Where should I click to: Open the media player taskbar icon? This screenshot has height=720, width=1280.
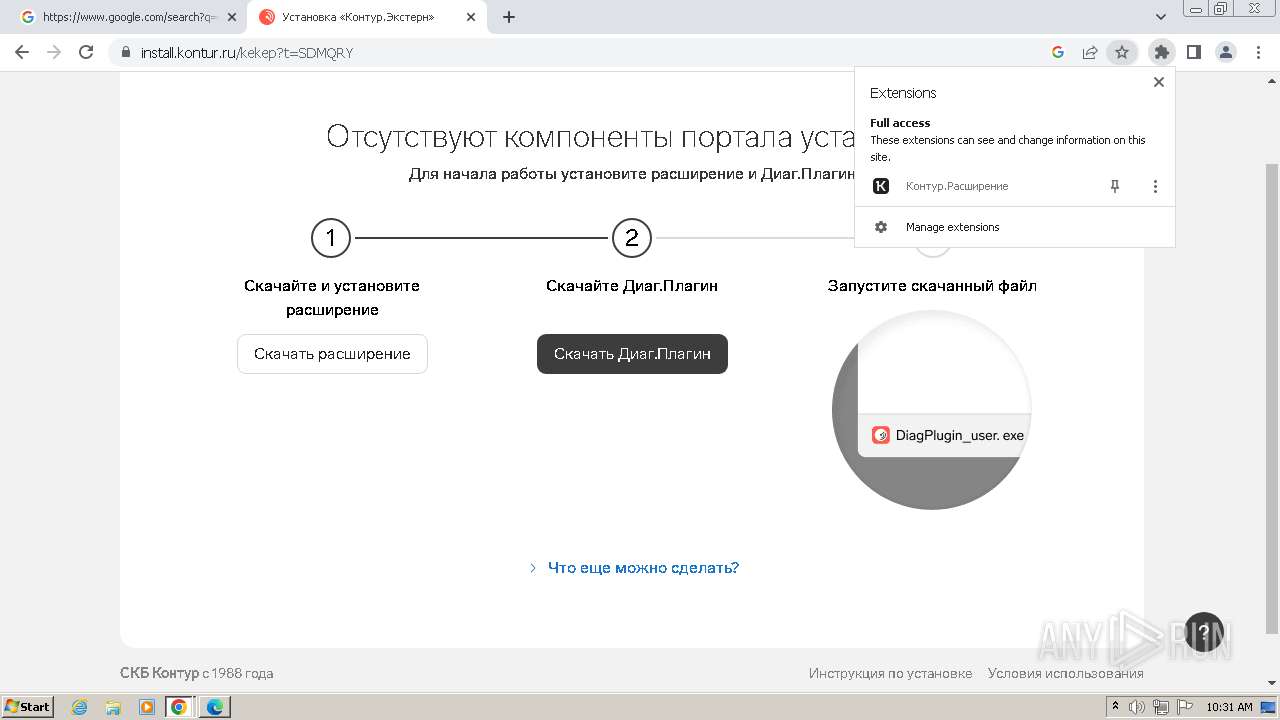[x=146, y=707]
